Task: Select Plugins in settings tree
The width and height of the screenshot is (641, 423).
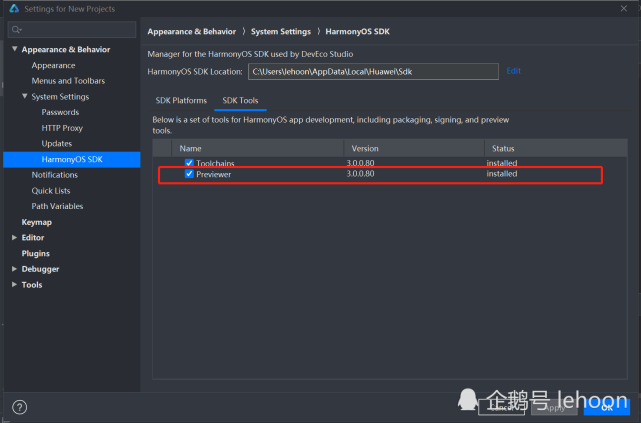Action: [36, 253]
